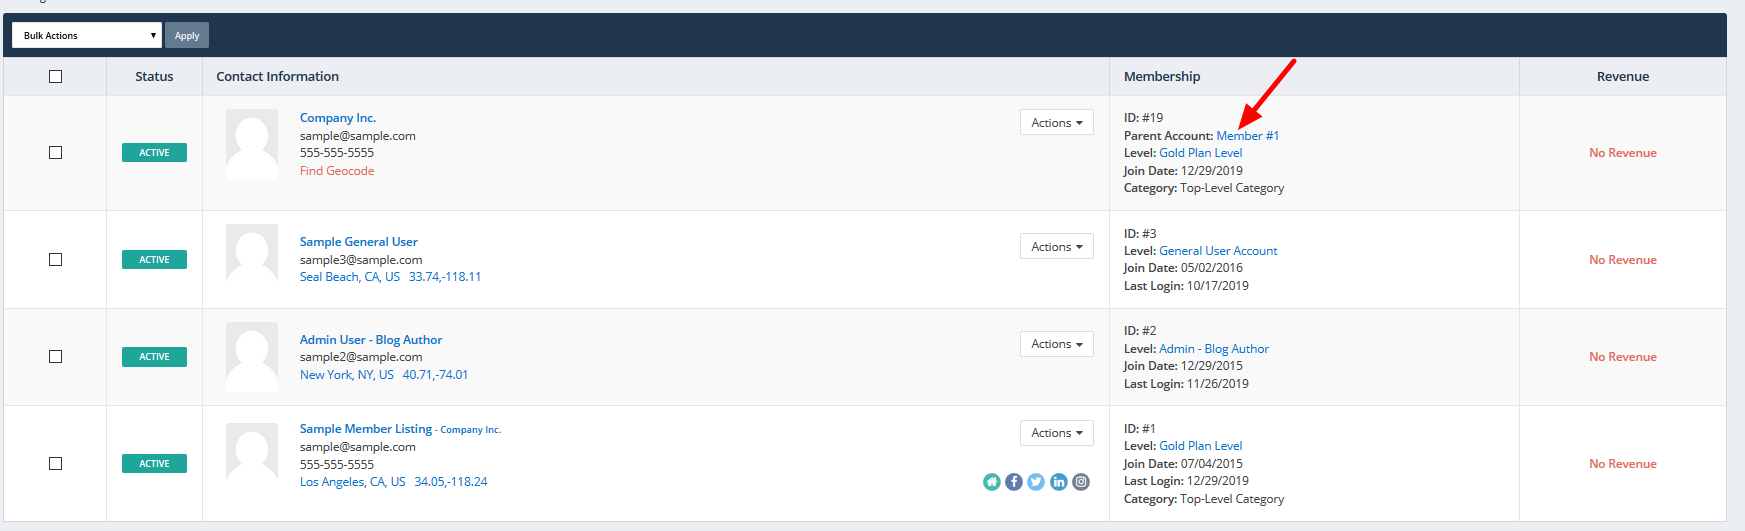Click the Admin - Blog Author level link
Image resolution: width=1745 pixels, height=531 pixels.
[x=1214, y=349]
